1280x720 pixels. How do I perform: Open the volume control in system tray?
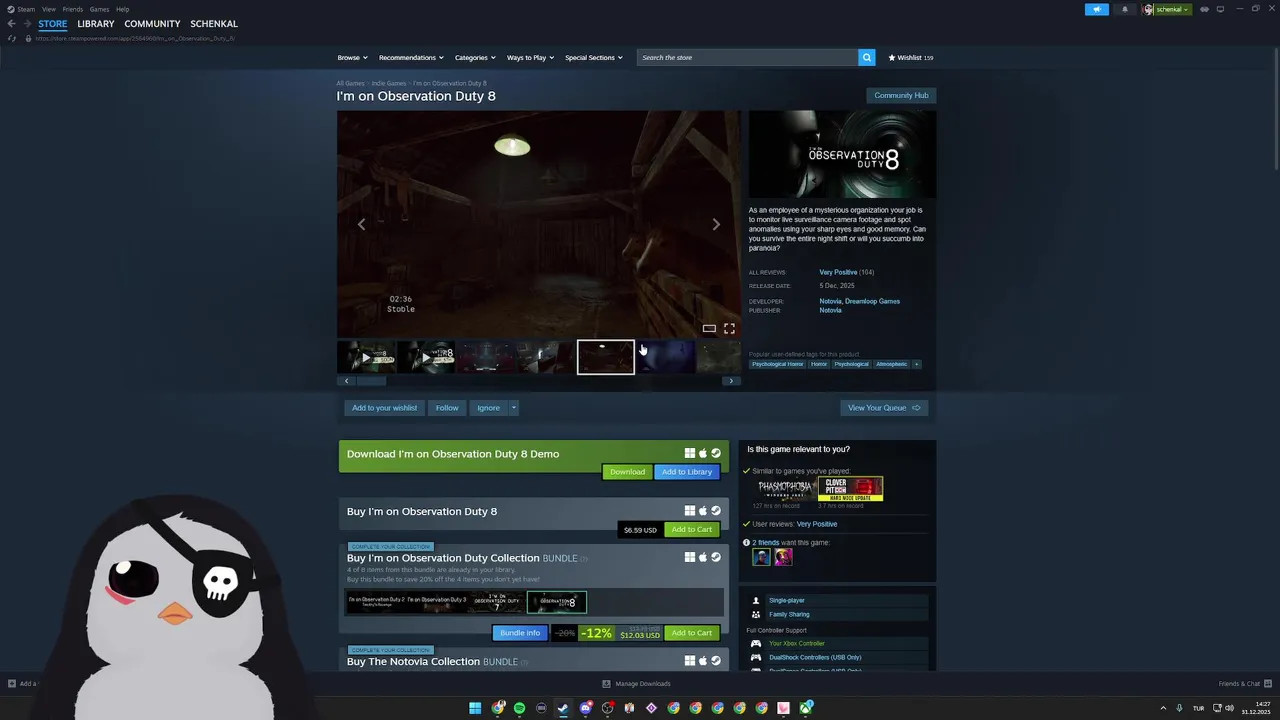(x=1229, y=708)
